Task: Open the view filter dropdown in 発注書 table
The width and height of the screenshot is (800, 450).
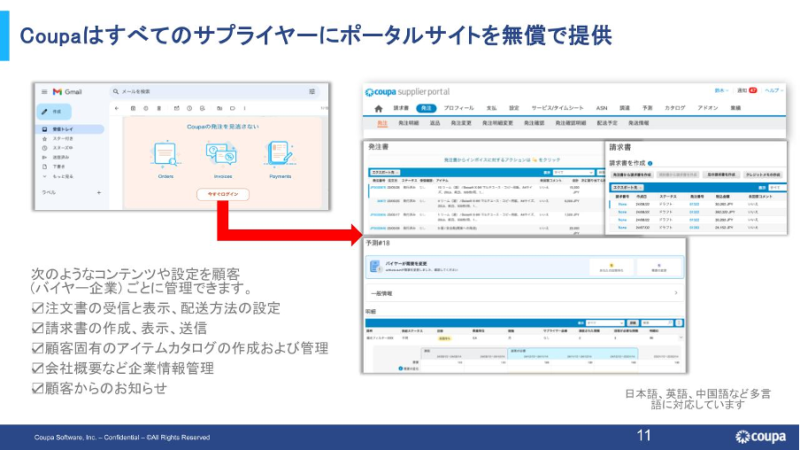Action: (573, 173)
